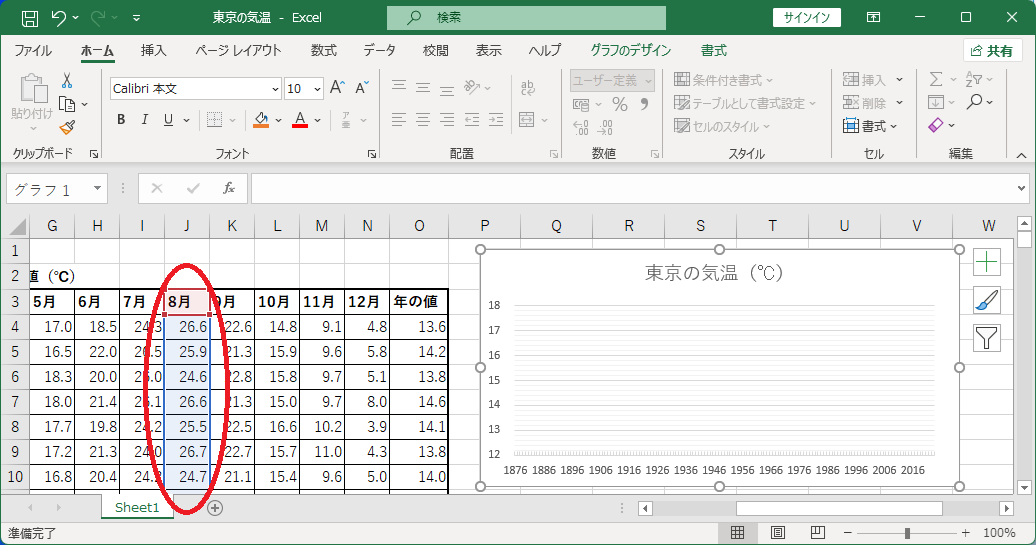
Task: Align text right
Action: pos(447,120)
